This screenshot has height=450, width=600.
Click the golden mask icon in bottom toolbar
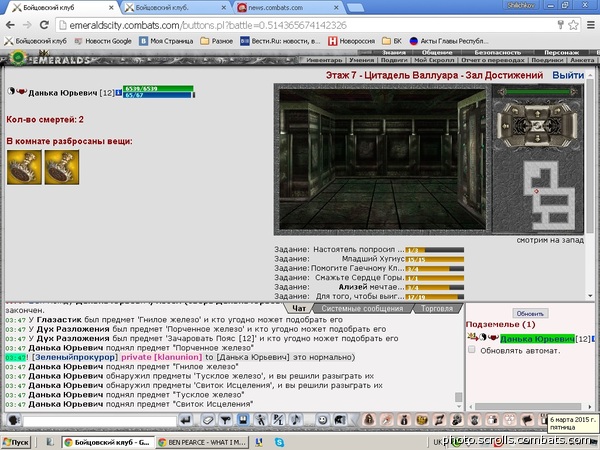pyautogui.click(x=422, y=420)
